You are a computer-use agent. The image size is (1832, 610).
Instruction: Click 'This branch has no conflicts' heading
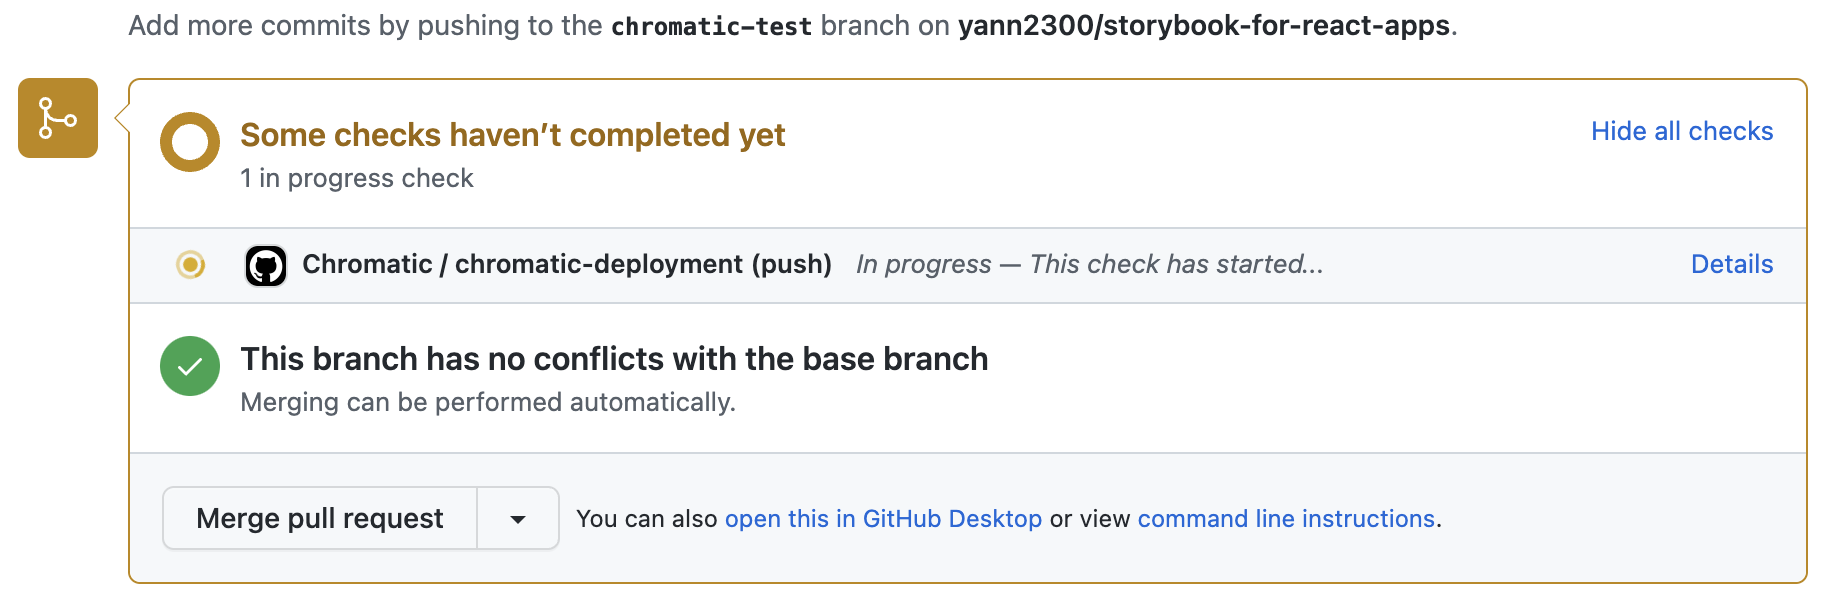(614, 359)
